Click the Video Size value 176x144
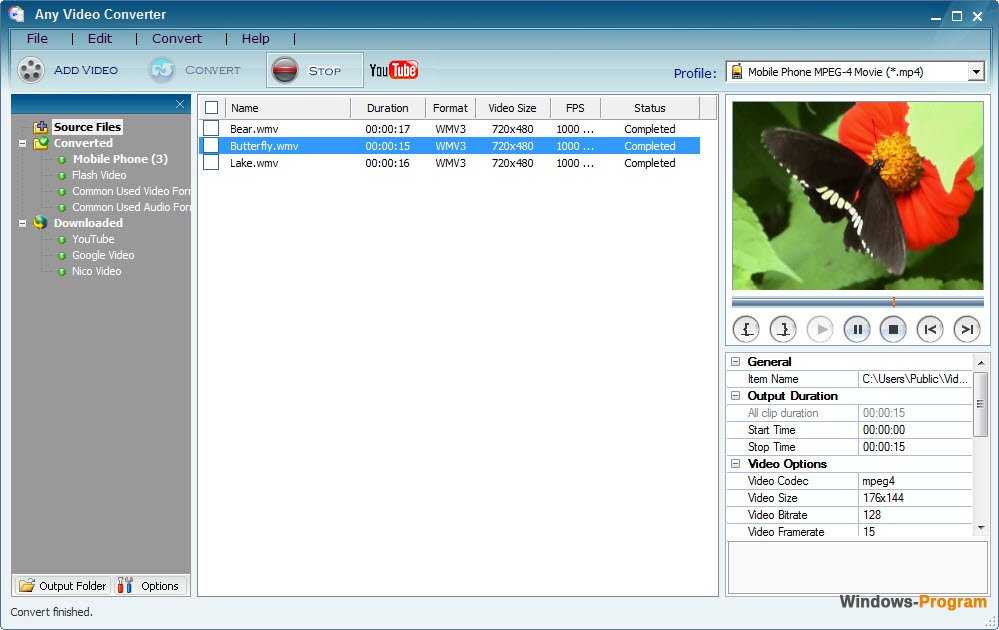 pyautogui.click(x=915, y=498)
